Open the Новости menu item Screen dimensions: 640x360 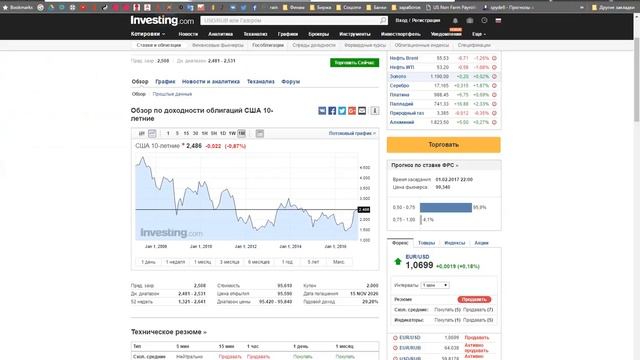click(x=188, y=34)
